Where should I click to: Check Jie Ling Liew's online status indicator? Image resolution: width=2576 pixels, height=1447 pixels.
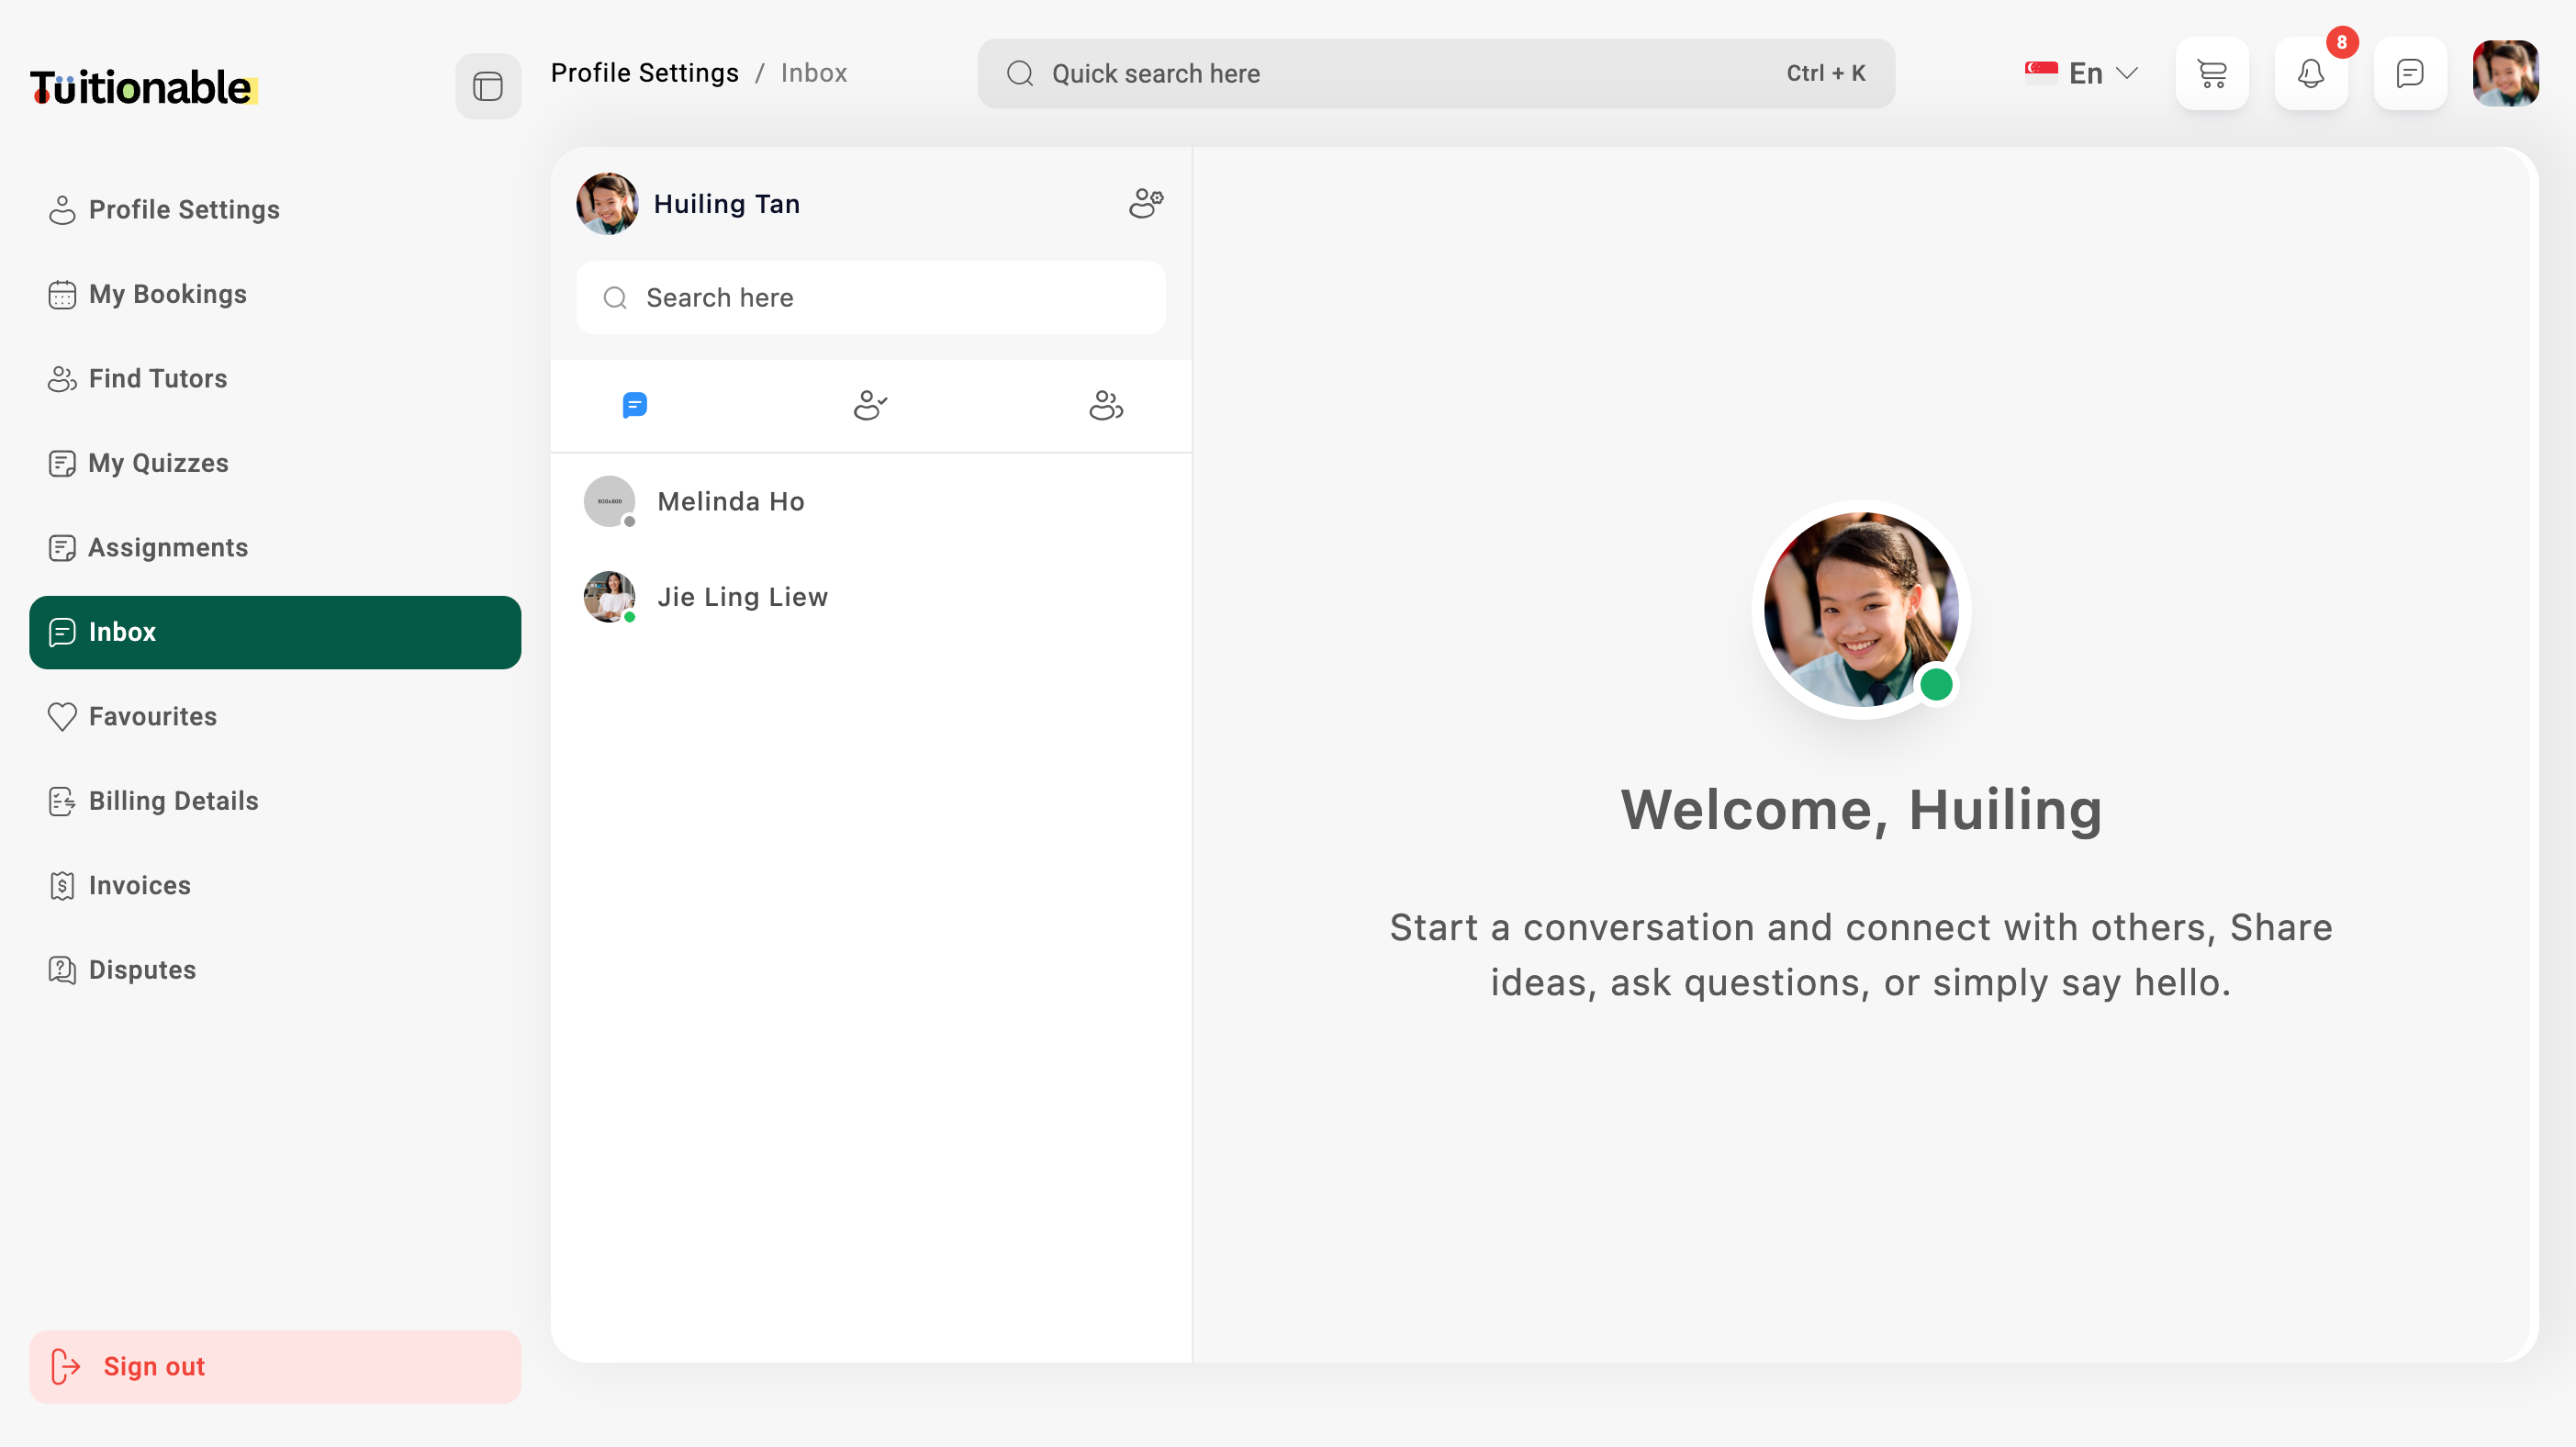point(629,617)
